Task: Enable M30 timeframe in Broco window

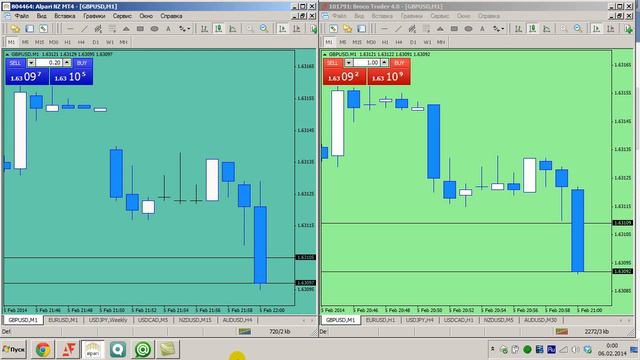Action: click(x=371, y=42)
